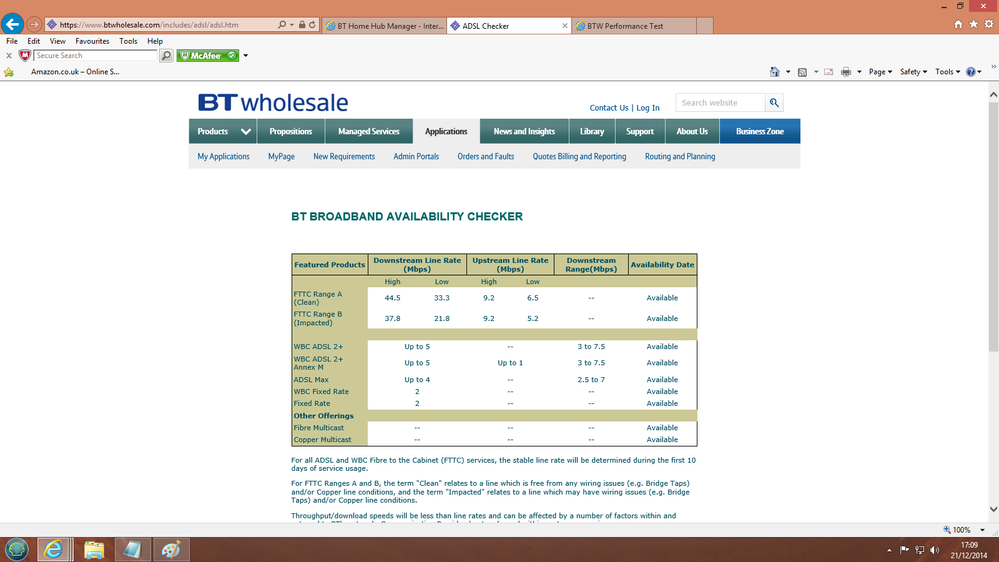Click the BT wholesale logo

(x=273, y=103)
